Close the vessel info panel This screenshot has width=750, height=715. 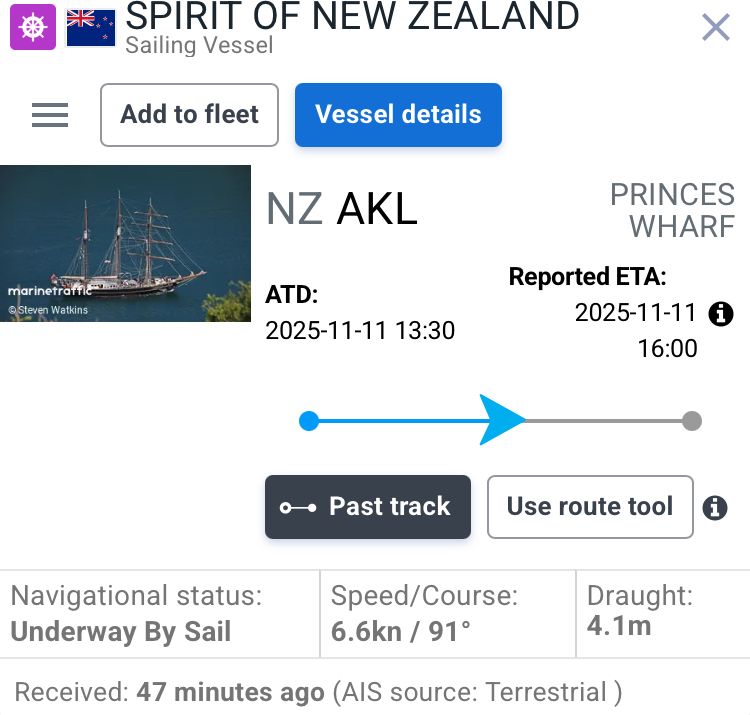tap(716, 28)
